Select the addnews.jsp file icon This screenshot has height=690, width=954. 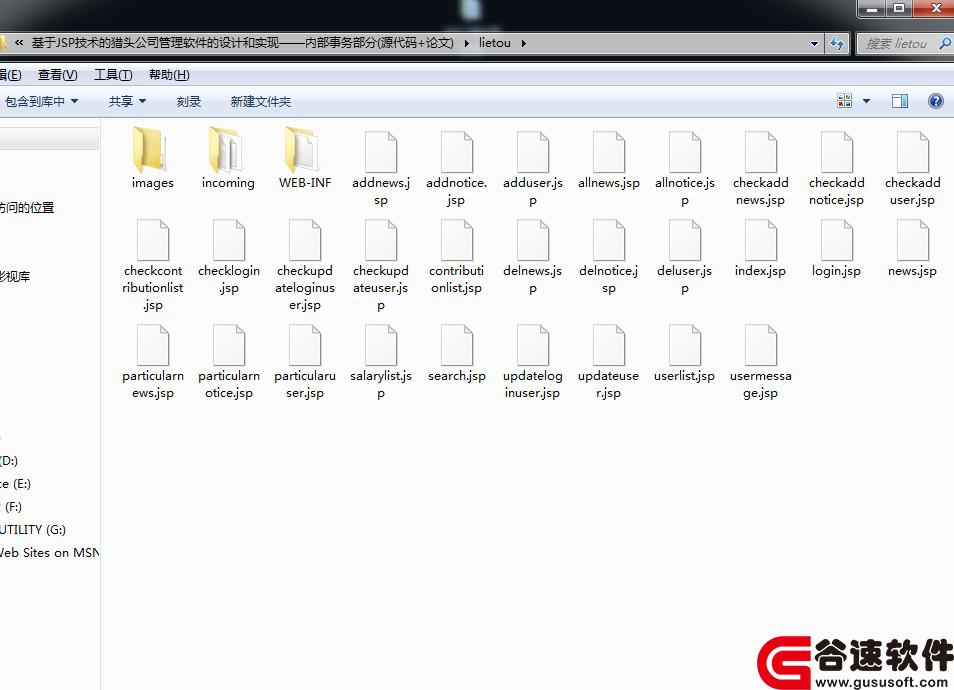click(x=381, y=152)
